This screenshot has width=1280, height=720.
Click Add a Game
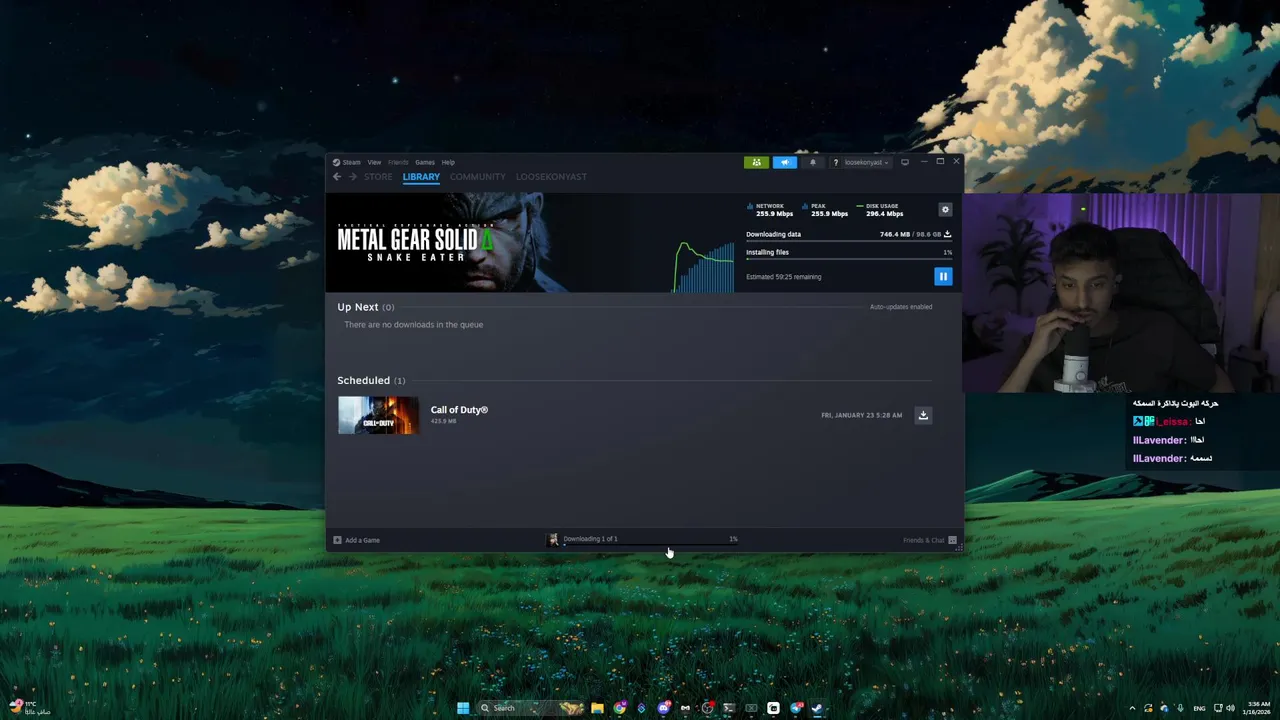(x=357, y=540)
